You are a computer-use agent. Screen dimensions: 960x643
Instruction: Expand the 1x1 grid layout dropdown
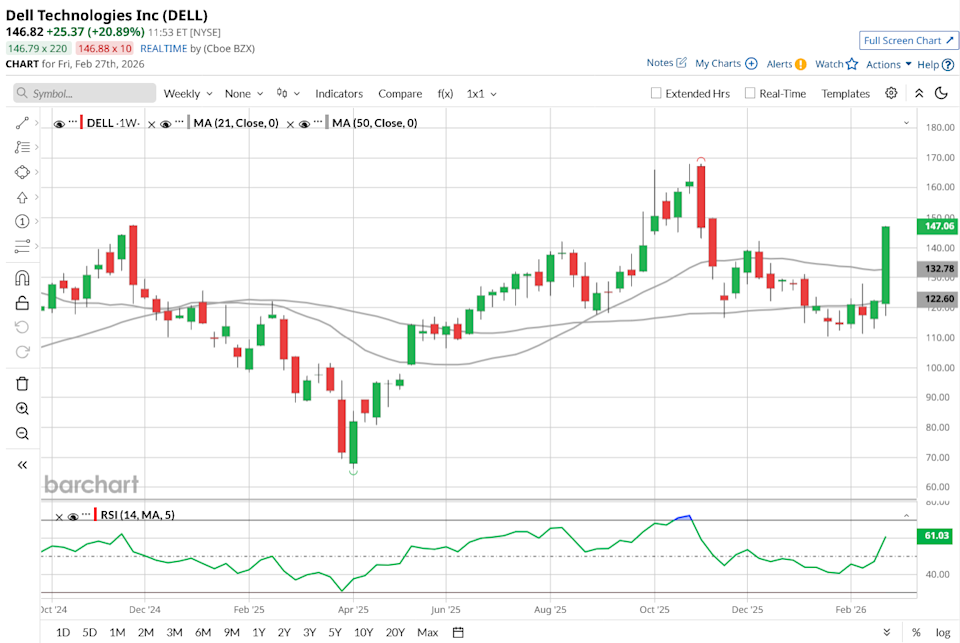coord(481,93)
